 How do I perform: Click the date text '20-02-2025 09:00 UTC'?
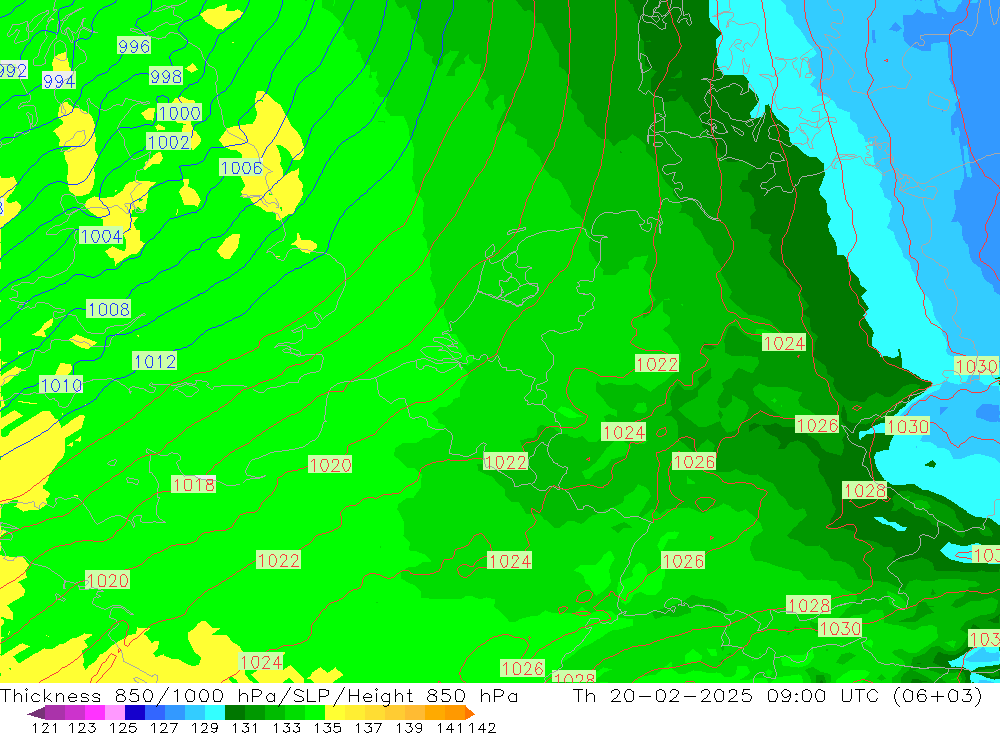click(744, 695)
